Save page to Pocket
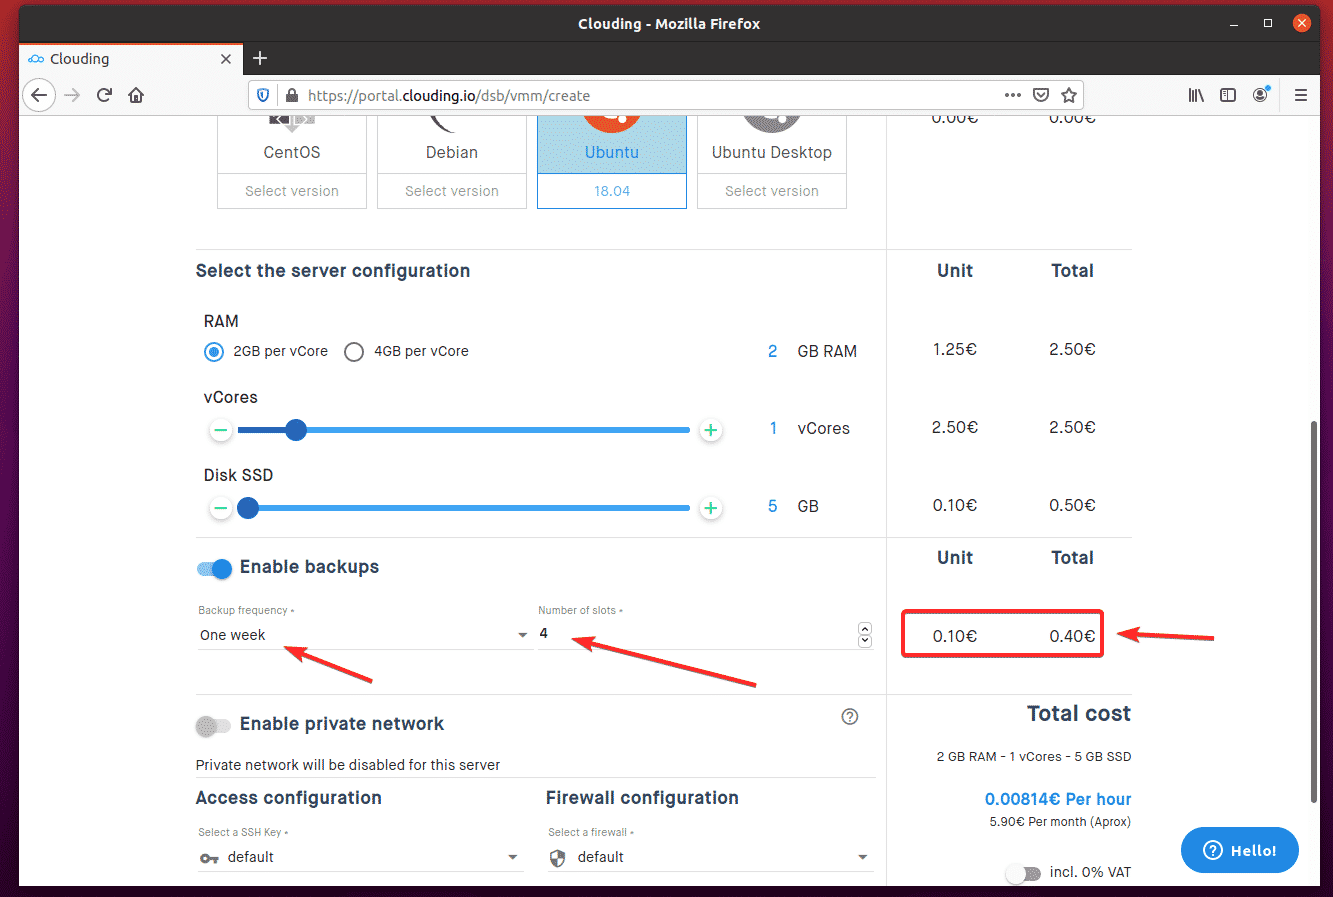Viewport: 1333px width, 897px height. pos(1041,95)
